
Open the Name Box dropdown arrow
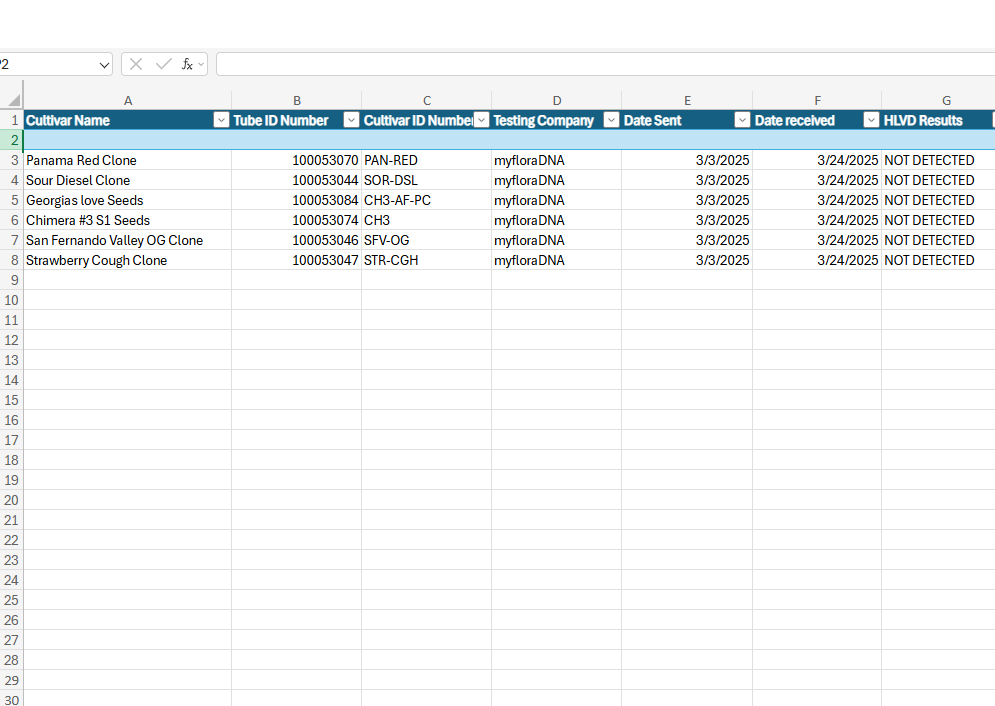[105, 64]
